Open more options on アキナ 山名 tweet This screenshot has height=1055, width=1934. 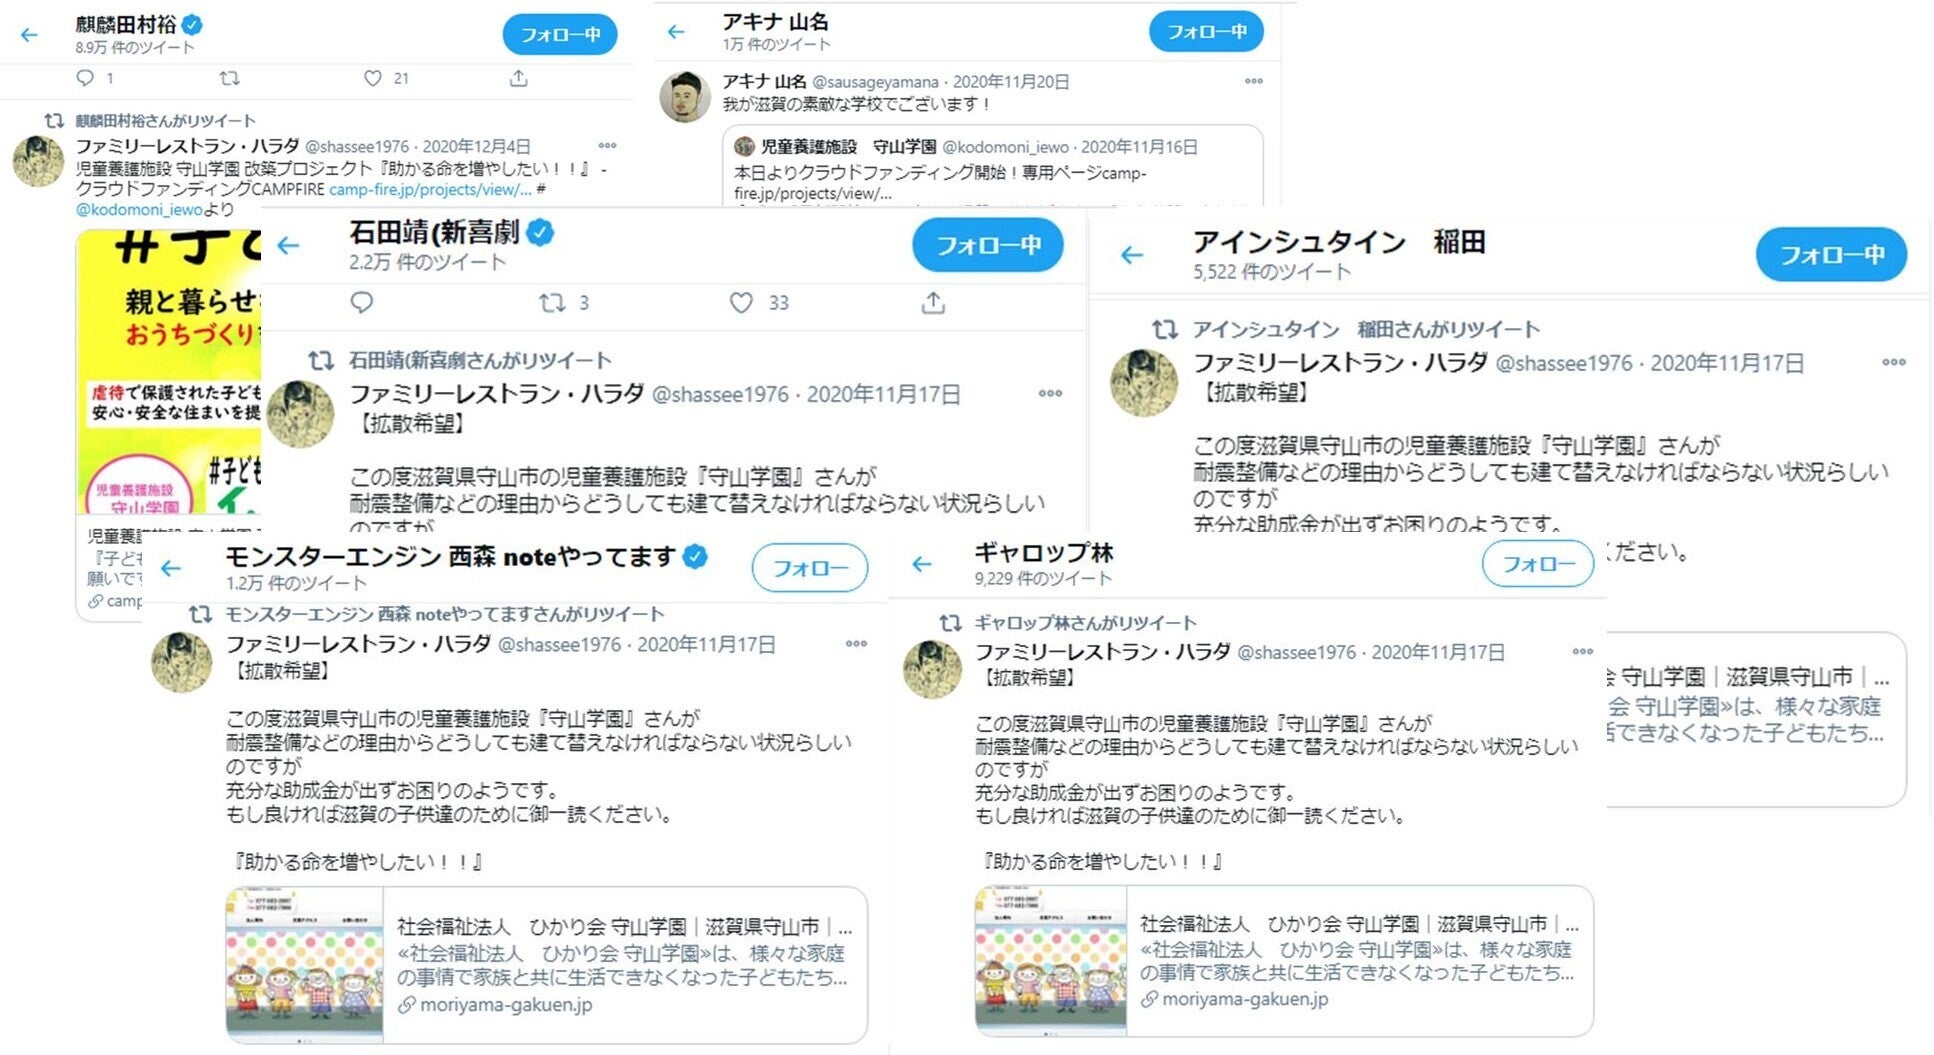1253,81
